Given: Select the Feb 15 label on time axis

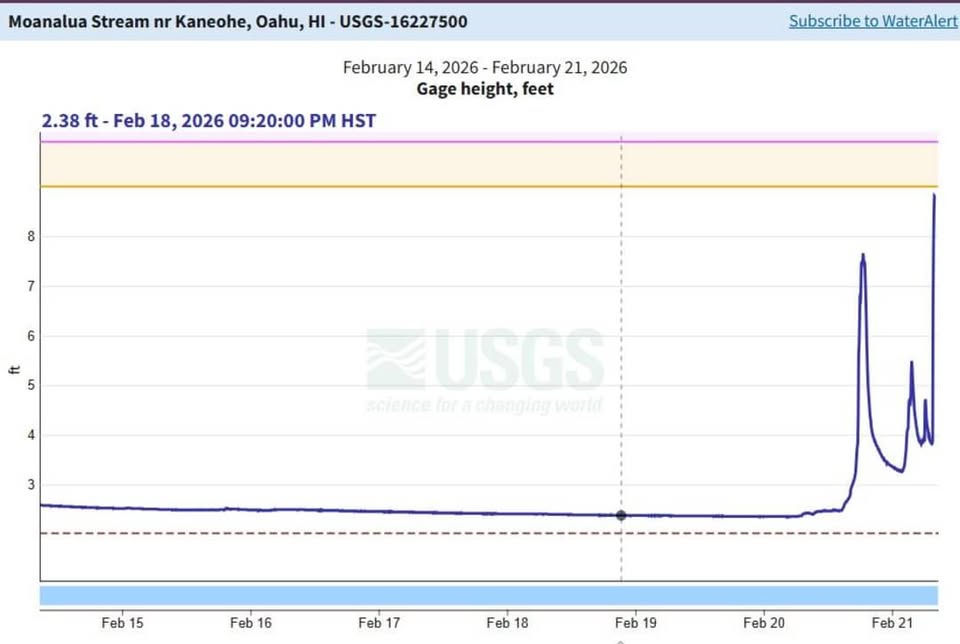Looking at the screenshot, I should pyautogui.click(x=122, y=623).
